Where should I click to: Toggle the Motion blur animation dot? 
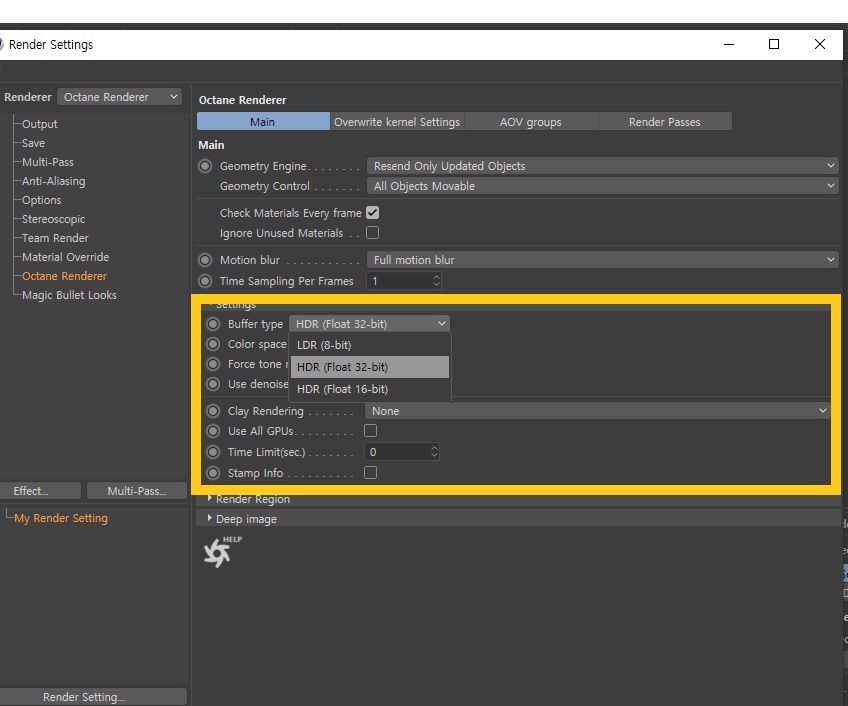click(x=205, y=260)
